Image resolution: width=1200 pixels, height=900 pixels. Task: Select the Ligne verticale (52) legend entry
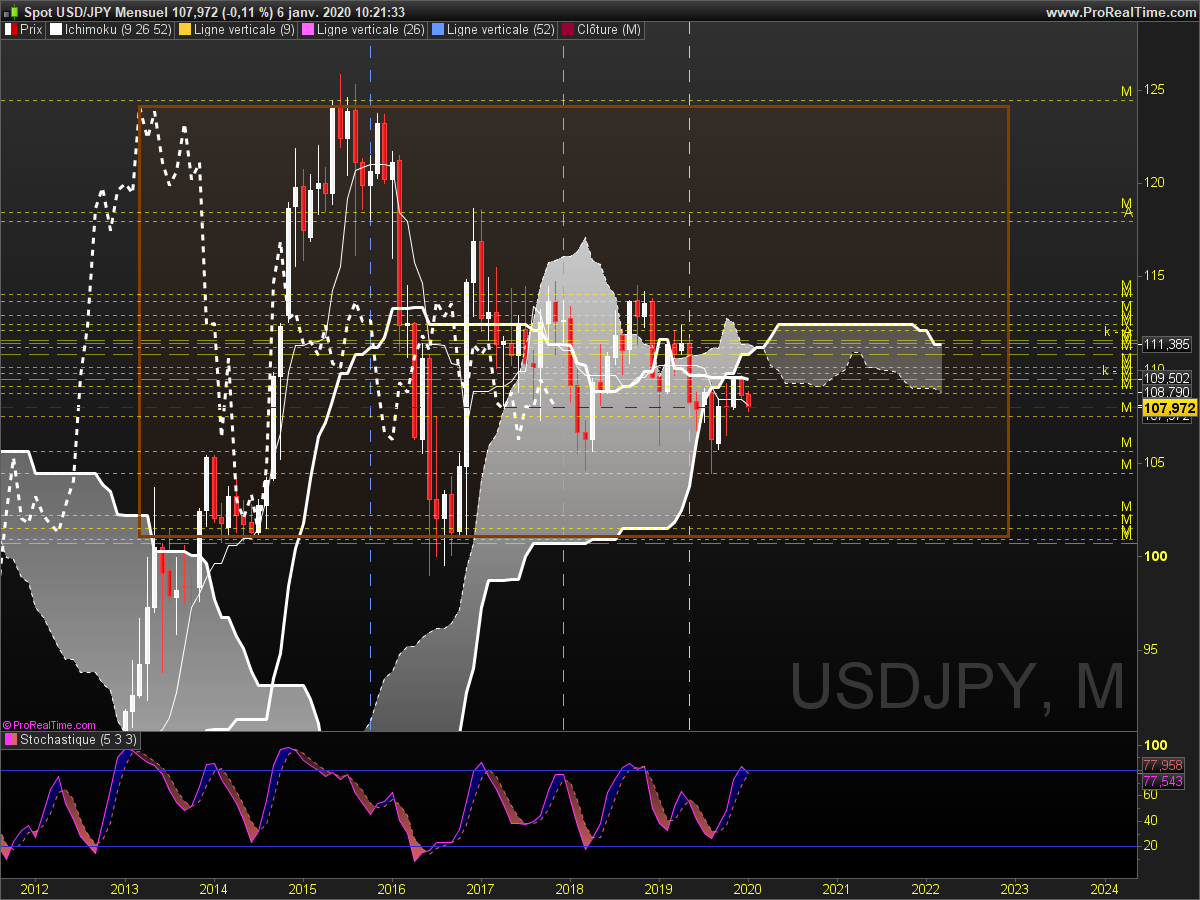(x=493, y=30)
